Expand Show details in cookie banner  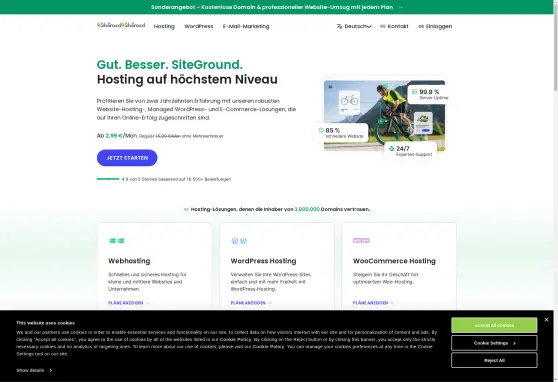34,370
